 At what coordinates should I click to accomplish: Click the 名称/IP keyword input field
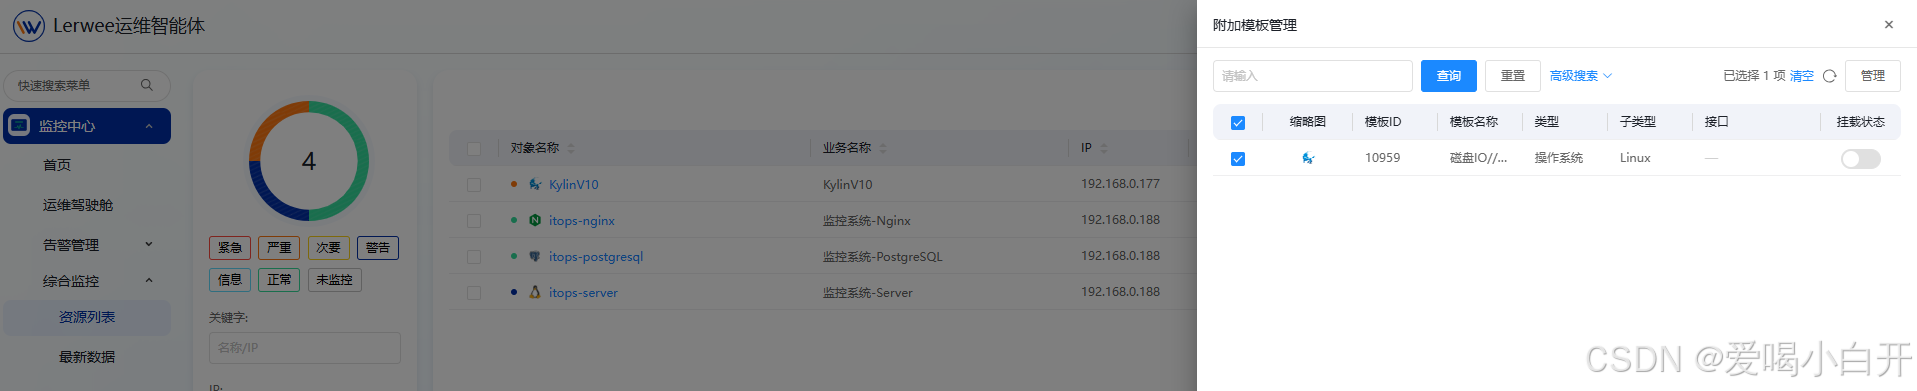(305, 348)
